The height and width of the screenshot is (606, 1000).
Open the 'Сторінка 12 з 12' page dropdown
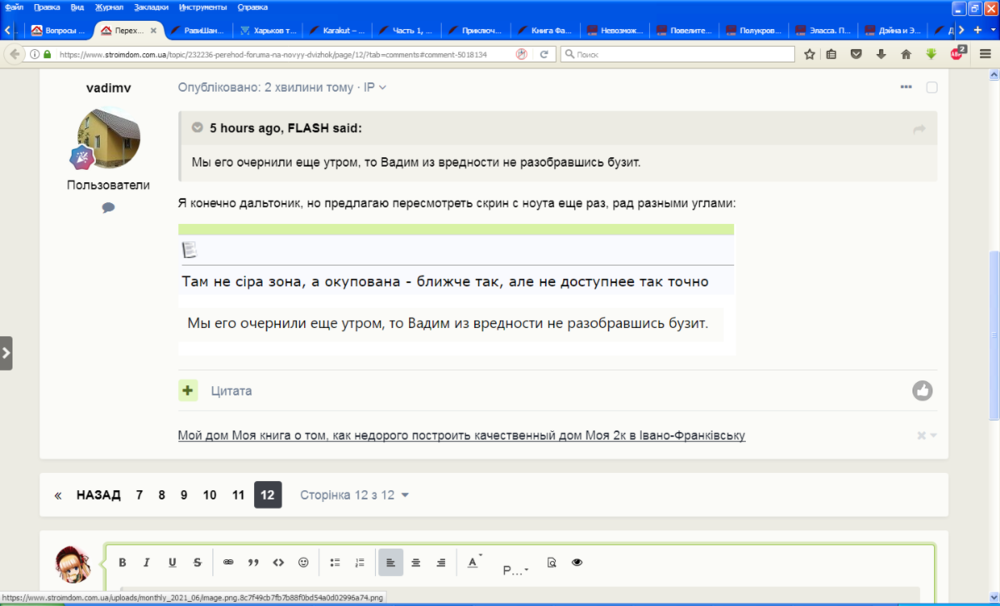pyautogui.click(x=354, y=495)
